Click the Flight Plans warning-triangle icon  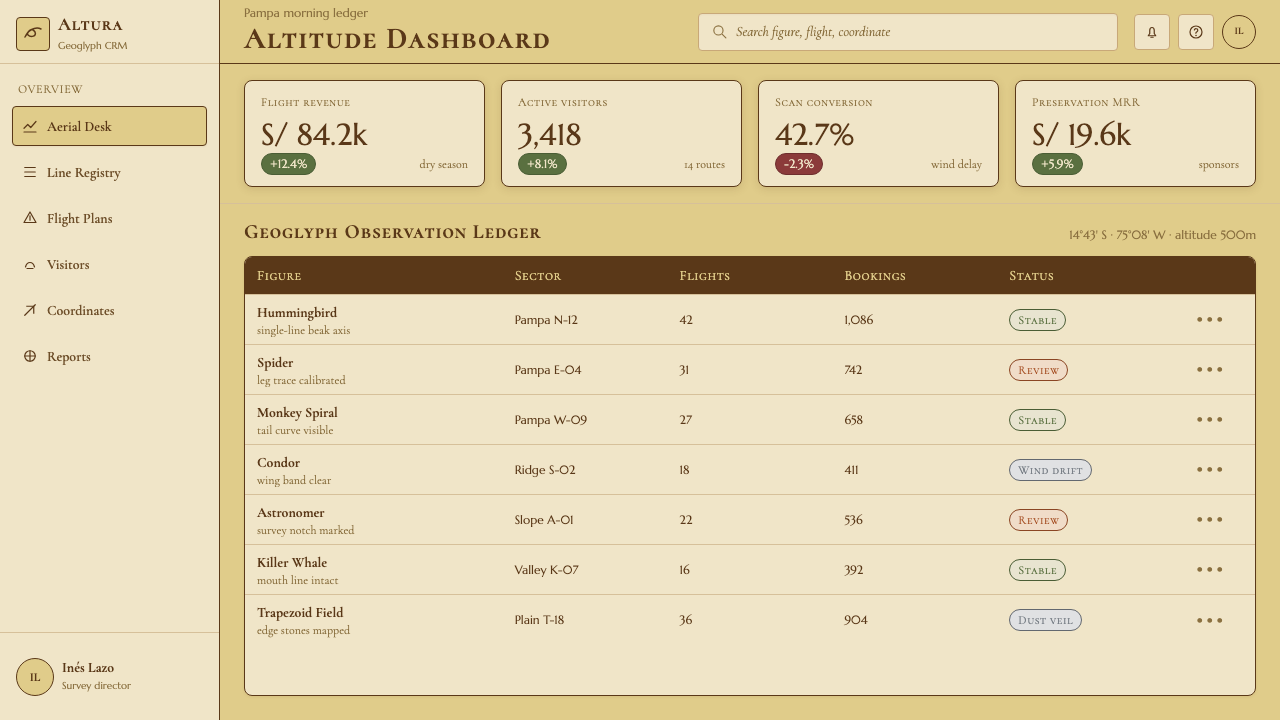(30, 218)
